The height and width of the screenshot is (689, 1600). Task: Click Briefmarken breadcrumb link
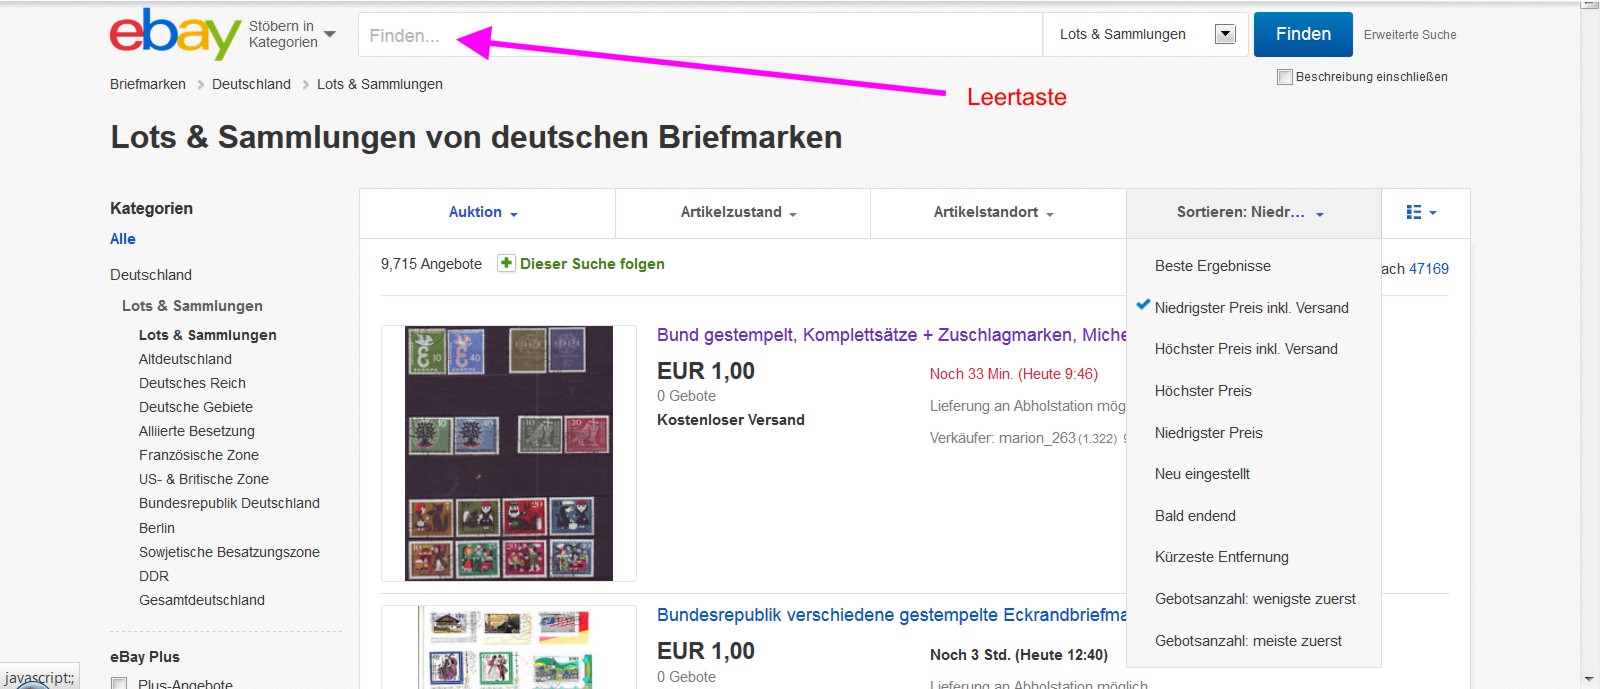coord(148,84)
